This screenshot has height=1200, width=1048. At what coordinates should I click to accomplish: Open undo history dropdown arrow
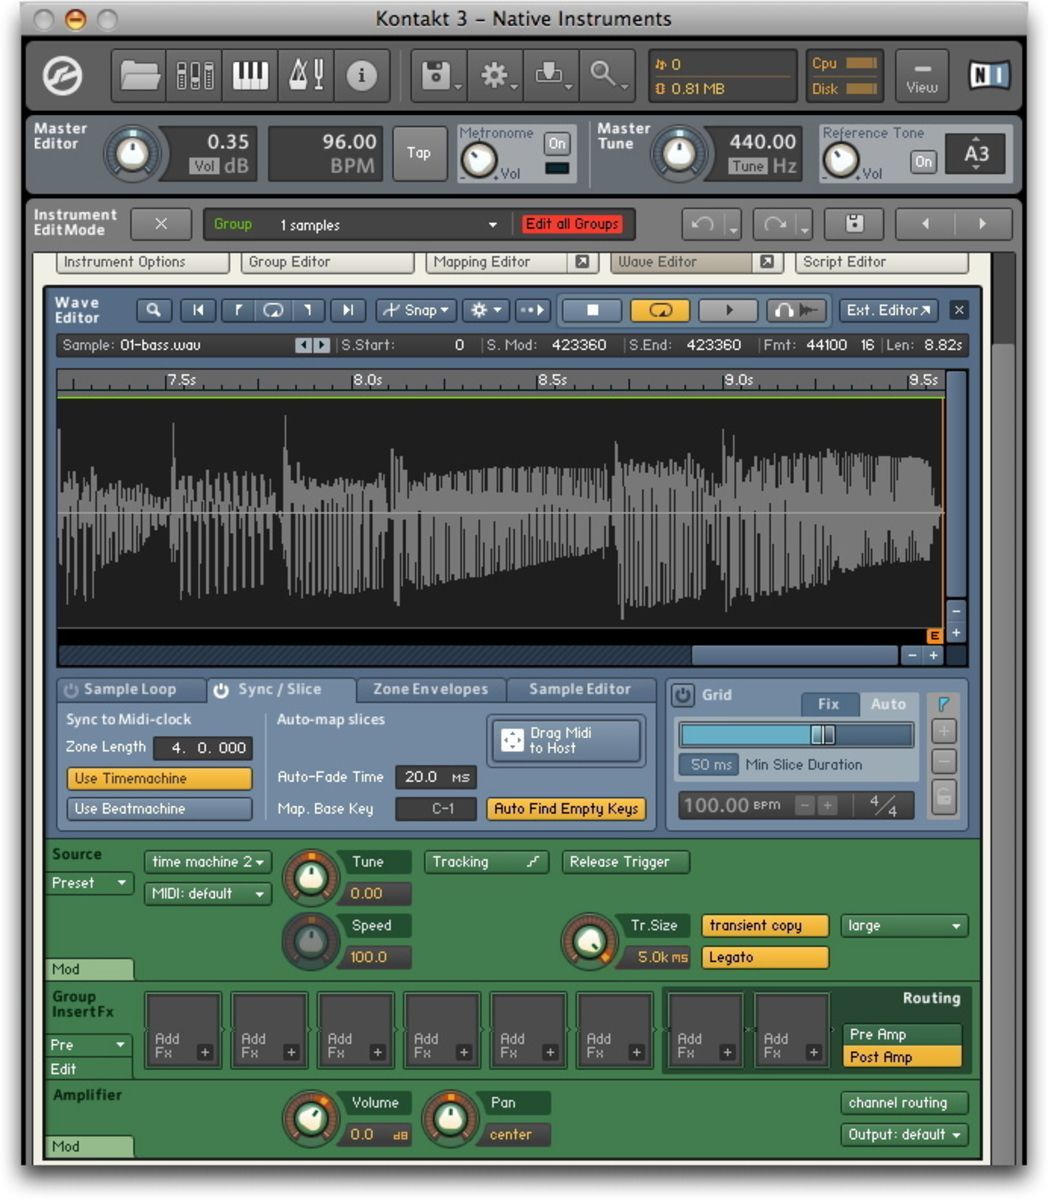(x=733, y=227)
